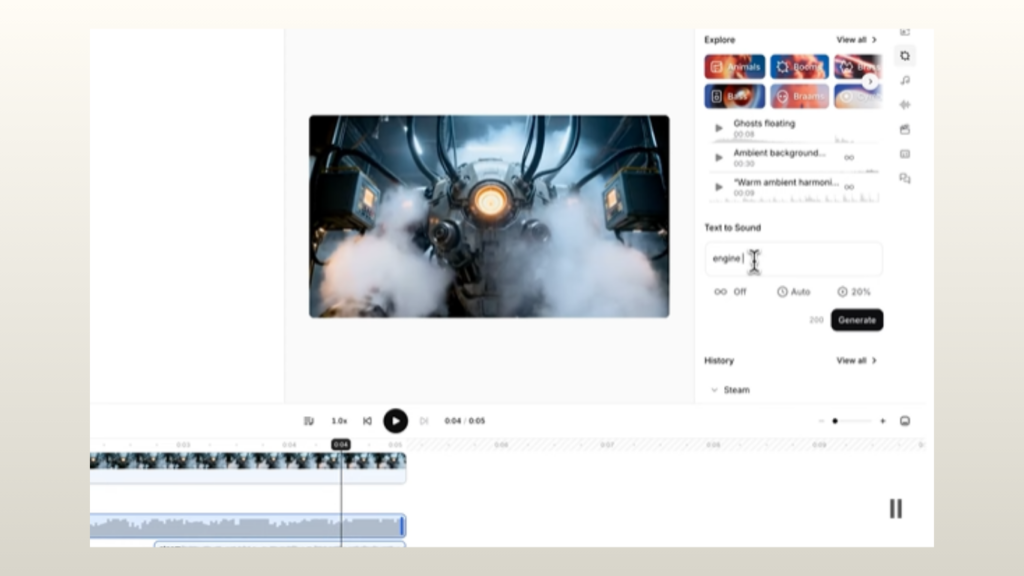Click the Text to Sound heading

click(x=732, y=228)
